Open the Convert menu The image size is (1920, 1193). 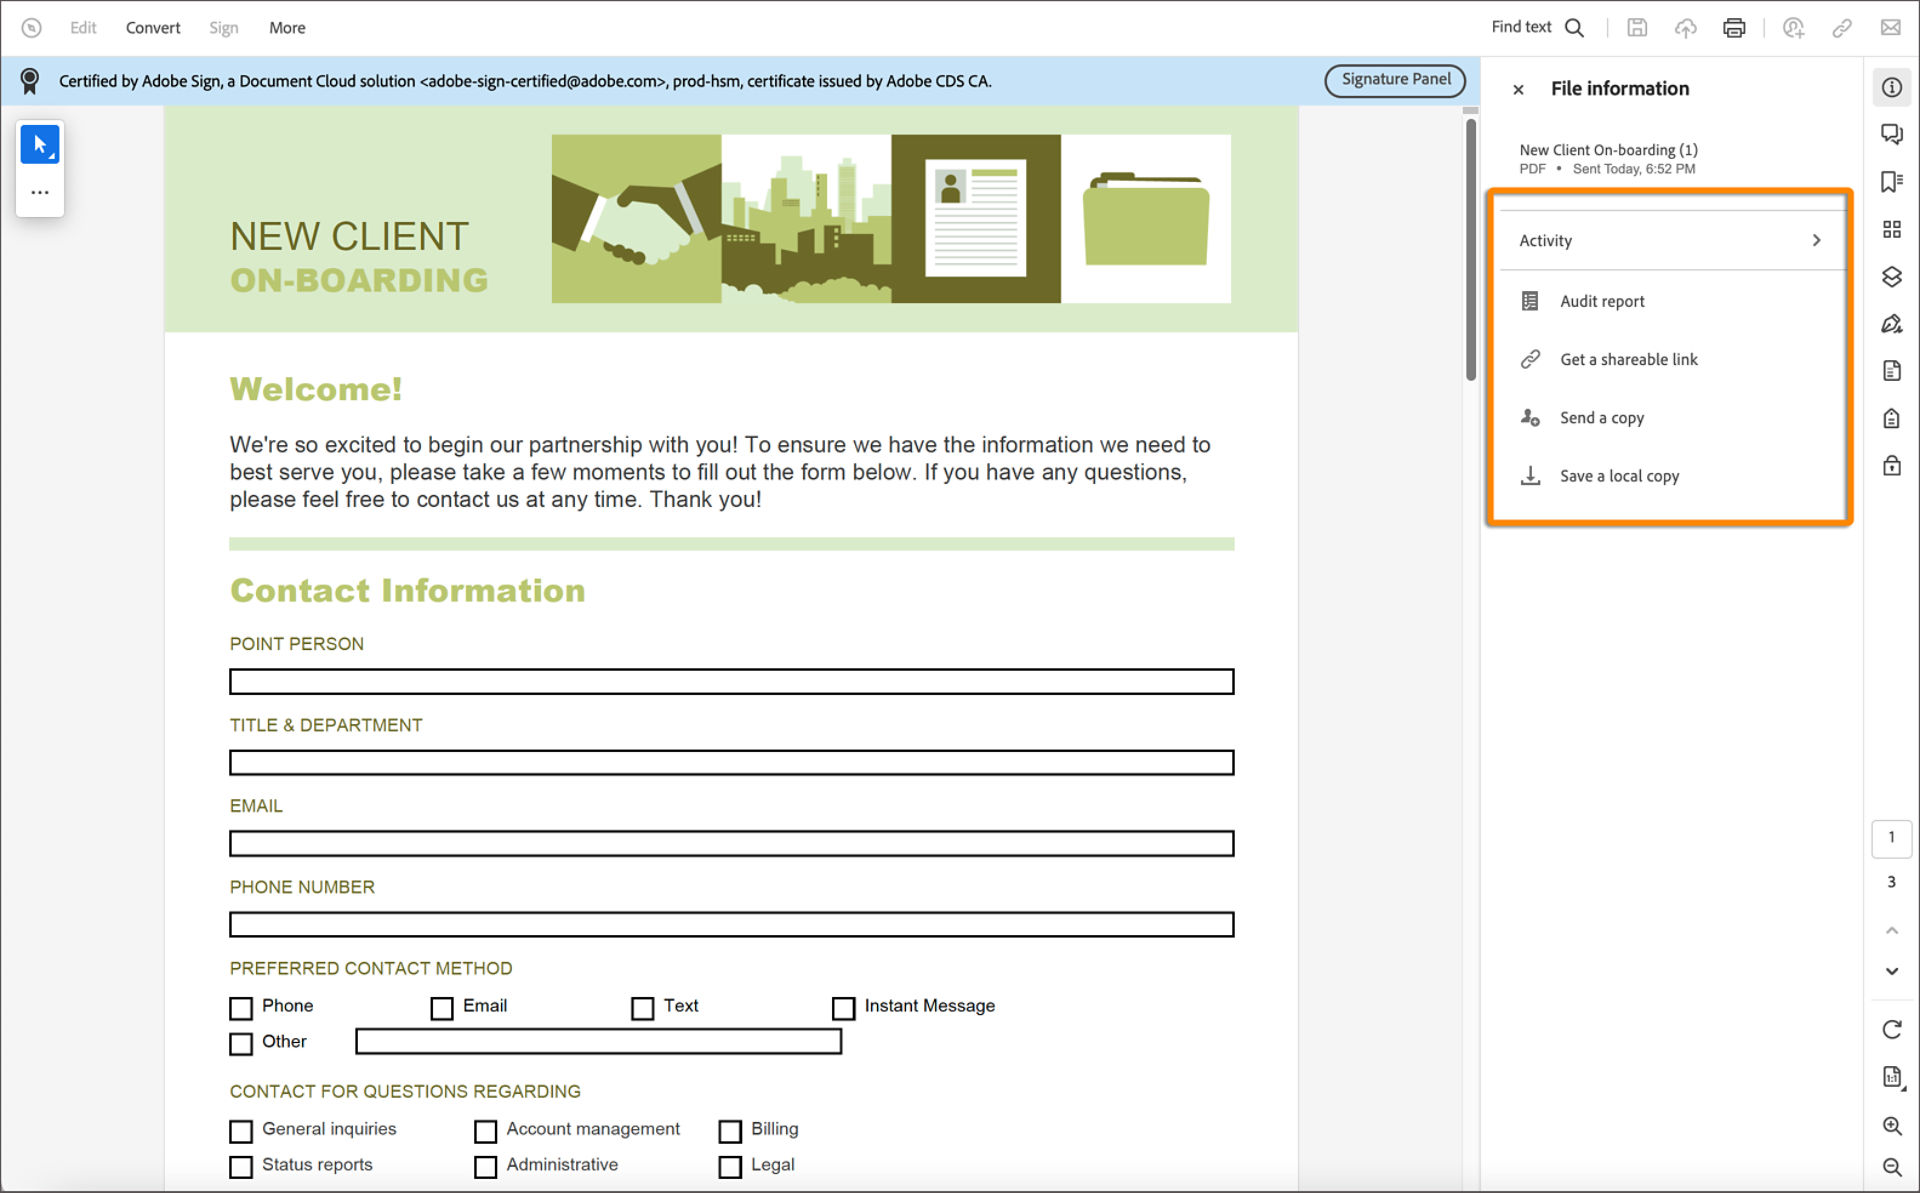coord(152,27)
